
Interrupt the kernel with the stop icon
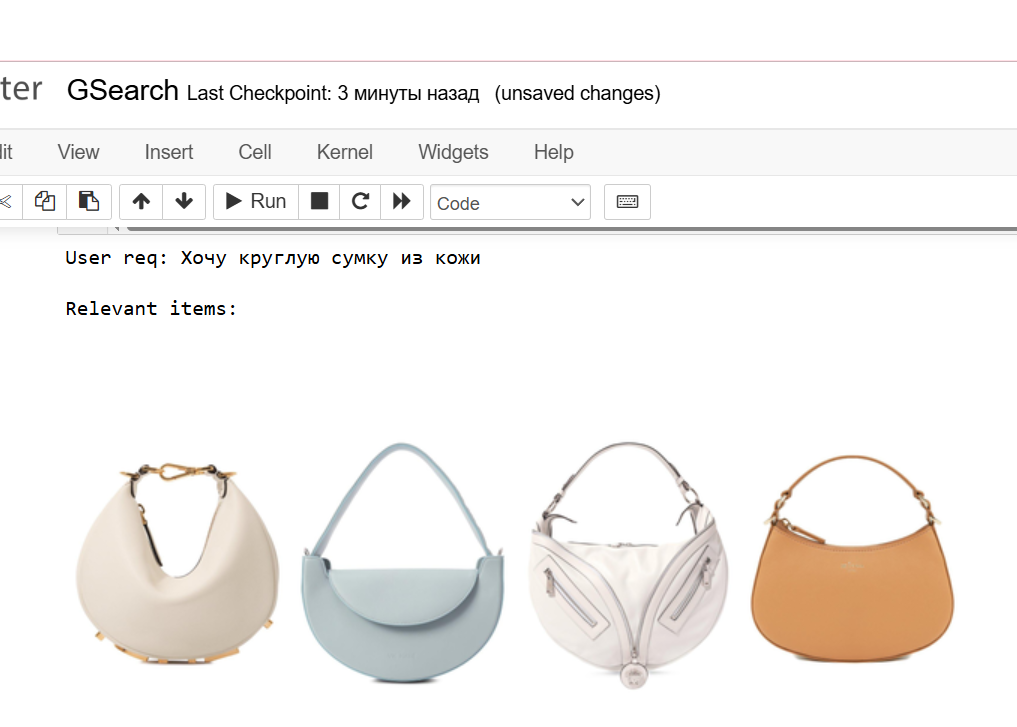pos(319,201)
